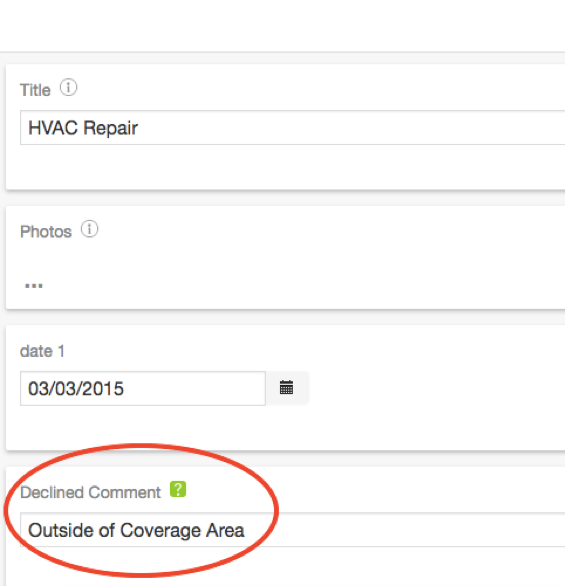Click blank area below the date field
Viewport: 565px width, 586px height.
[285, 427]
